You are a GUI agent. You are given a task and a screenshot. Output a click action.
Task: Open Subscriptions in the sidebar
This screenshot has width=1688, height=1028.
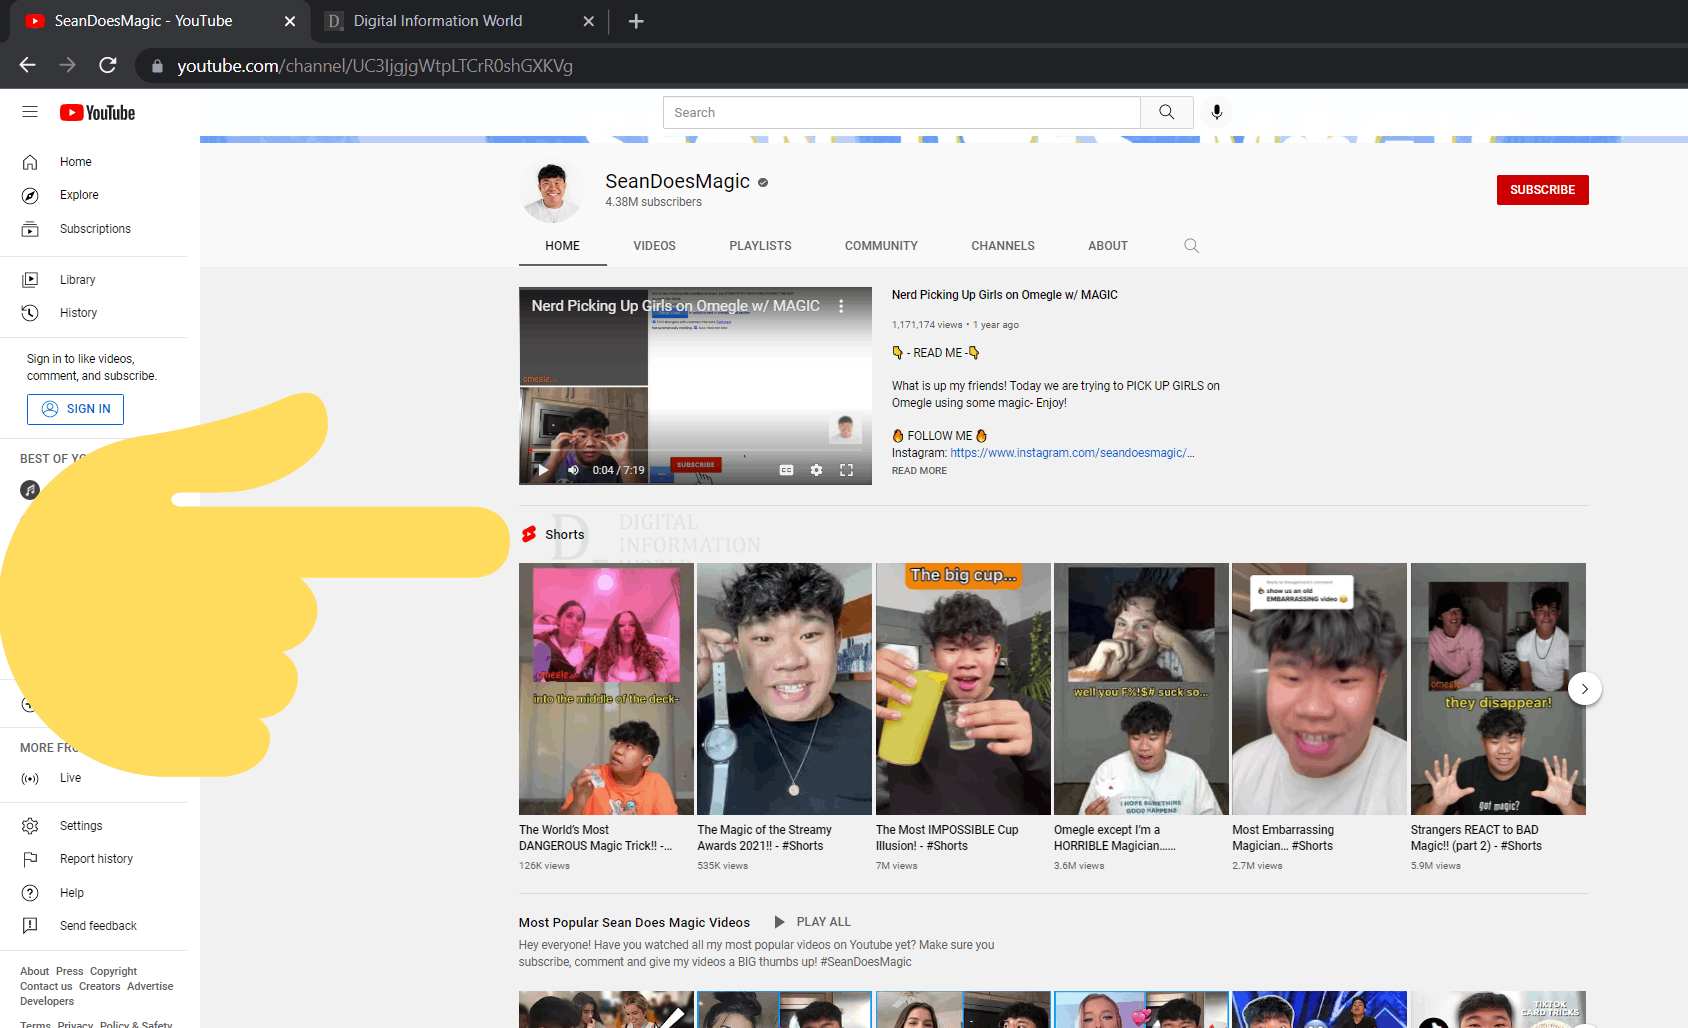point(94,229)
